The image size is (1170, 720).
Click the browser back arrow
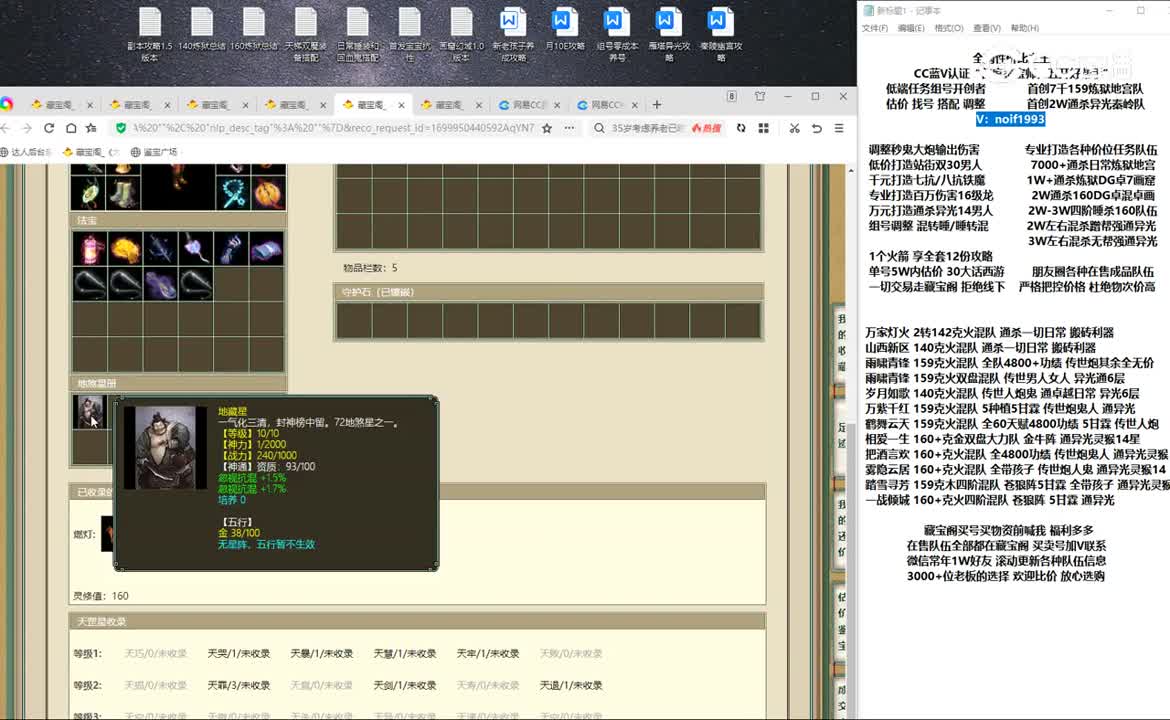(6, 128)
